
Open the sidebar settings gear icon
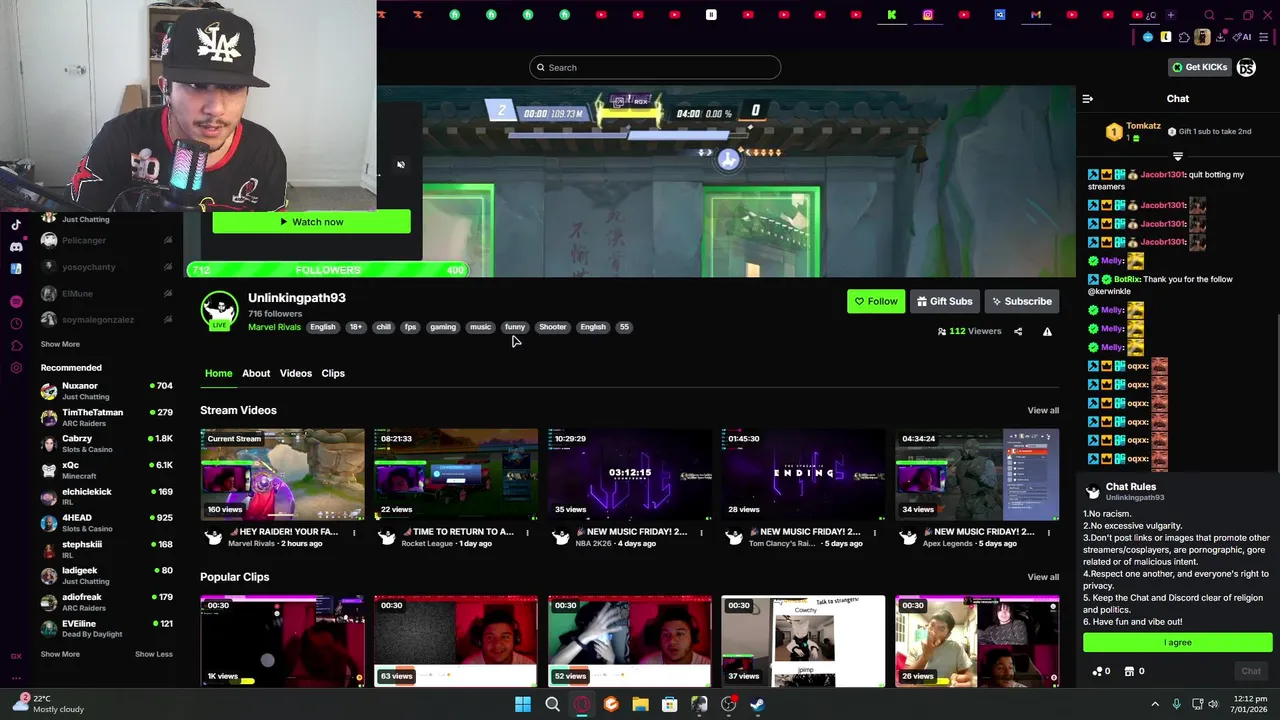point(16,367)
